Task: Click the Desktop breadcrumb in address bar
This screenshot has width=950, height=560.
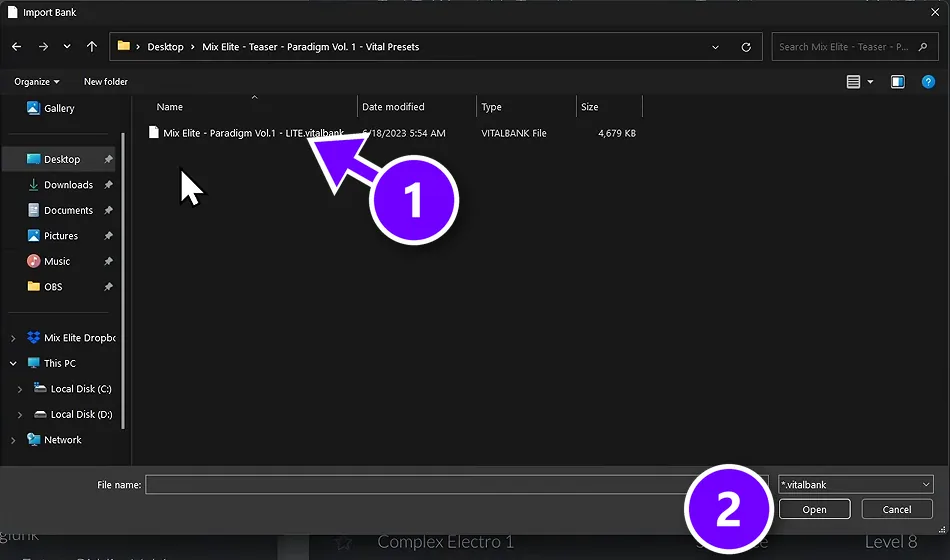Action: (165, 47)
